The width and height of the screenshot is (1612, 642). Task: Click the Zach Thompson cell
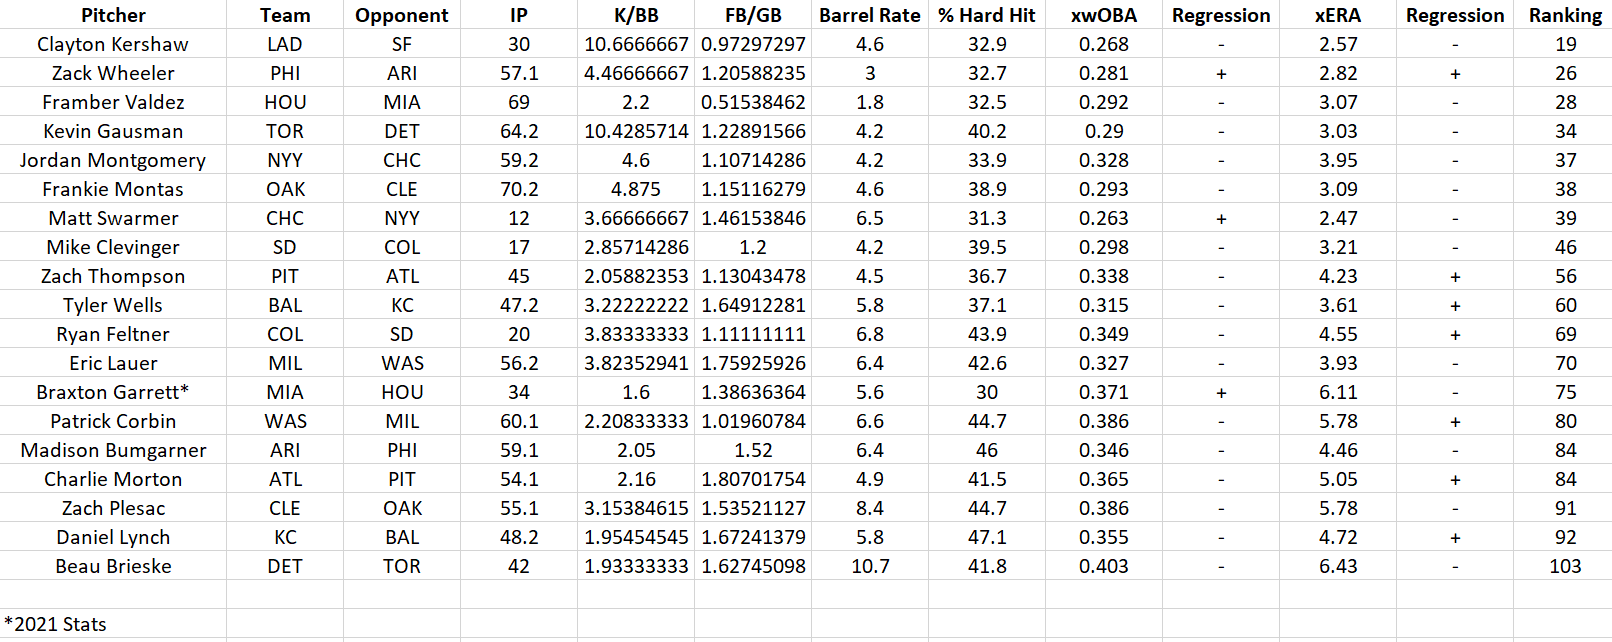click(113, 276)
